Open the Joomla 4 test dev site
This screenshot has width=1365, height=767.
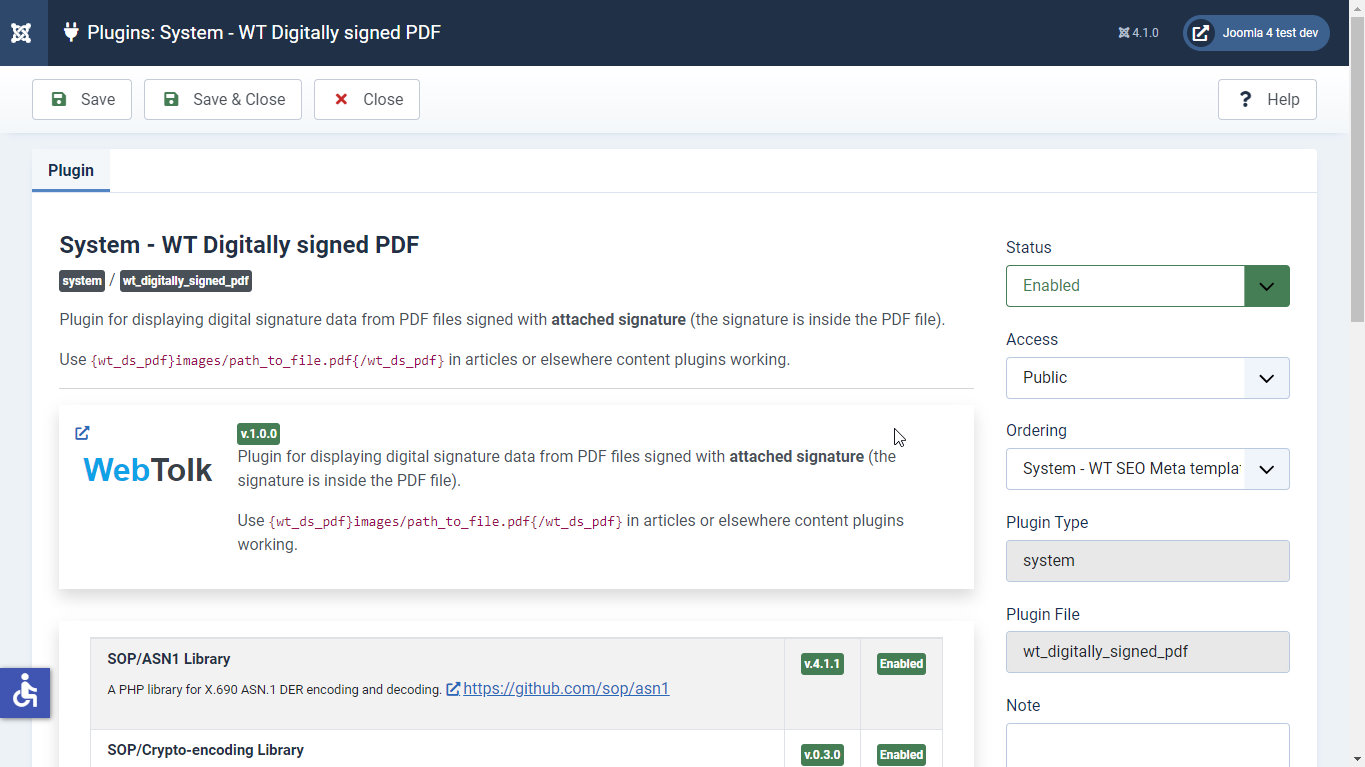click(1256, 33)
